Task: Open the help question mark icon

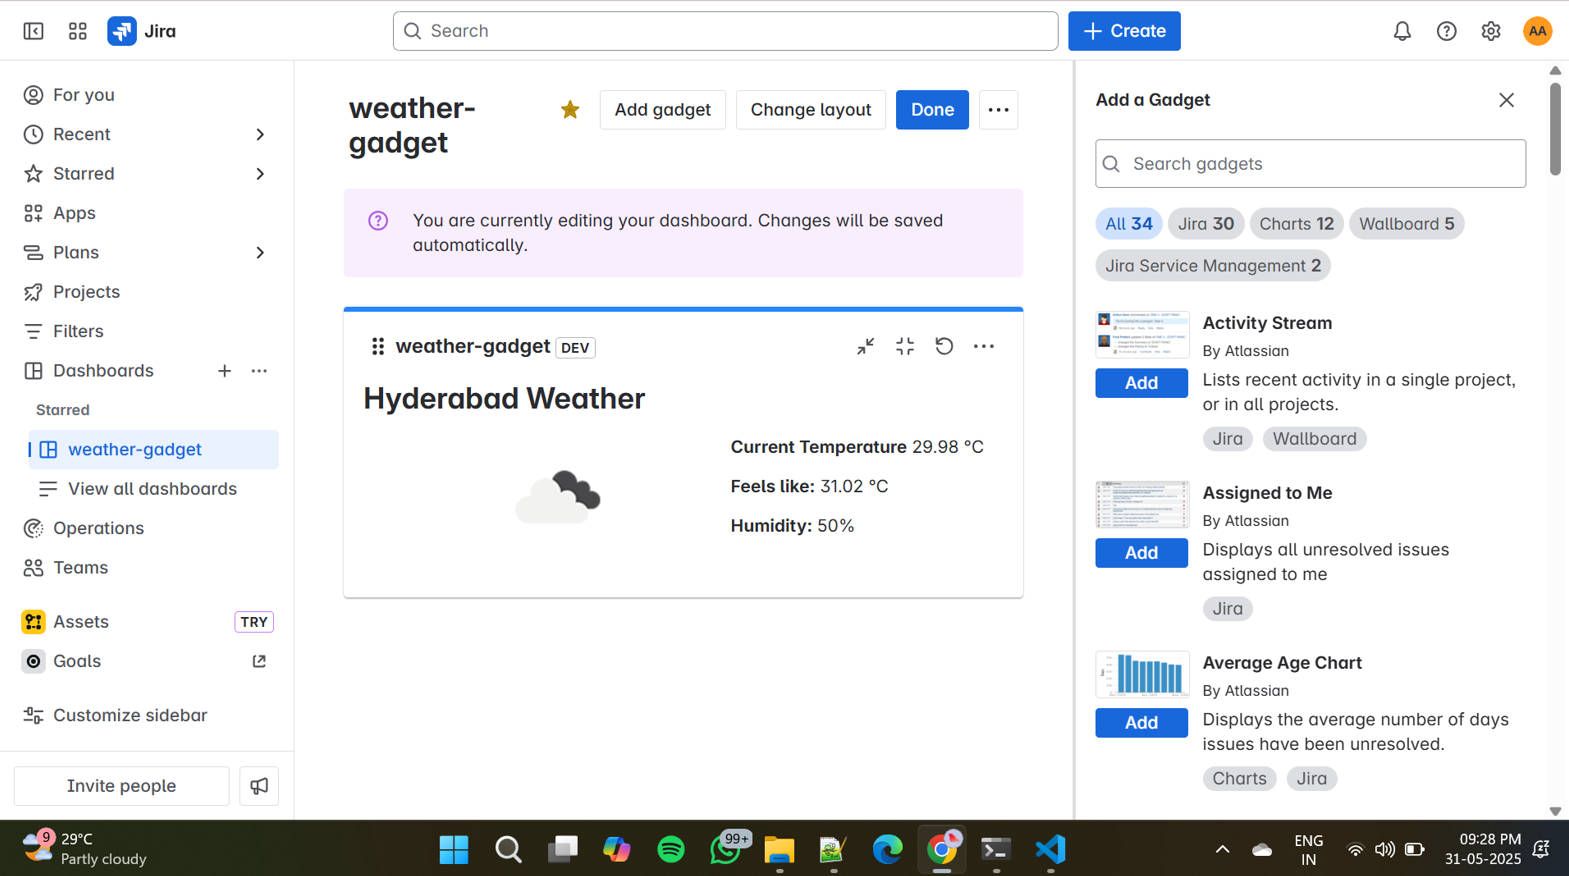Action: [1446, 31]
